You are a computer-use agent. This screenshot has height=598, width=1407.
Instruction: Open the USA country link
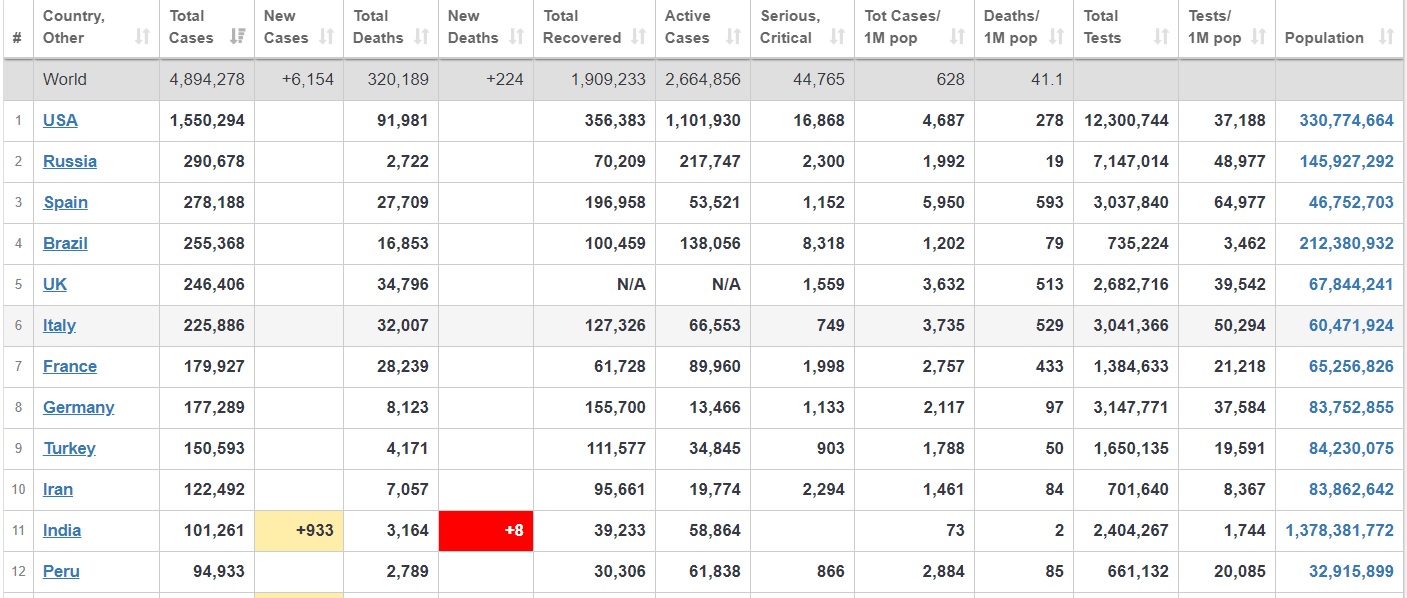tap(60, 120)
